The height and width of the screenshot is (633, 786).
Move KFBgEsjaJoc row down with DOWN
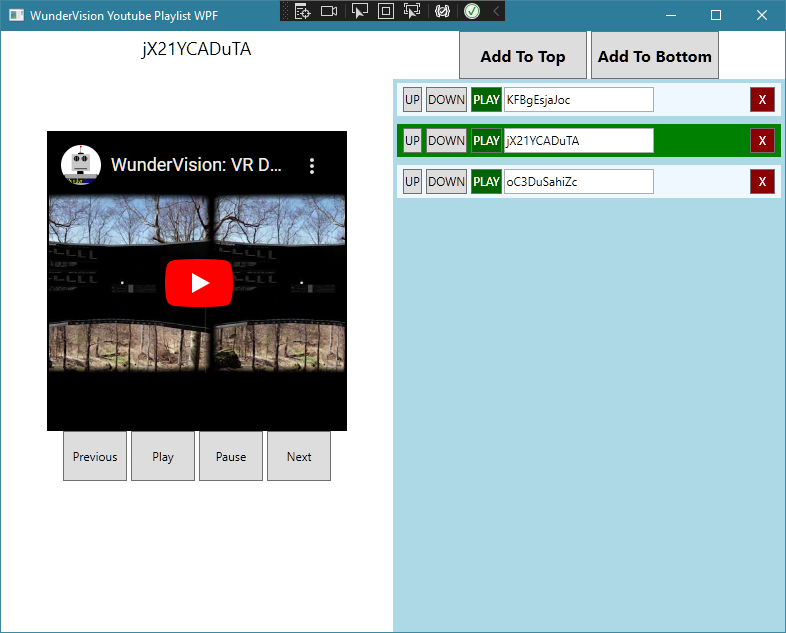click(x=447, y=100)
